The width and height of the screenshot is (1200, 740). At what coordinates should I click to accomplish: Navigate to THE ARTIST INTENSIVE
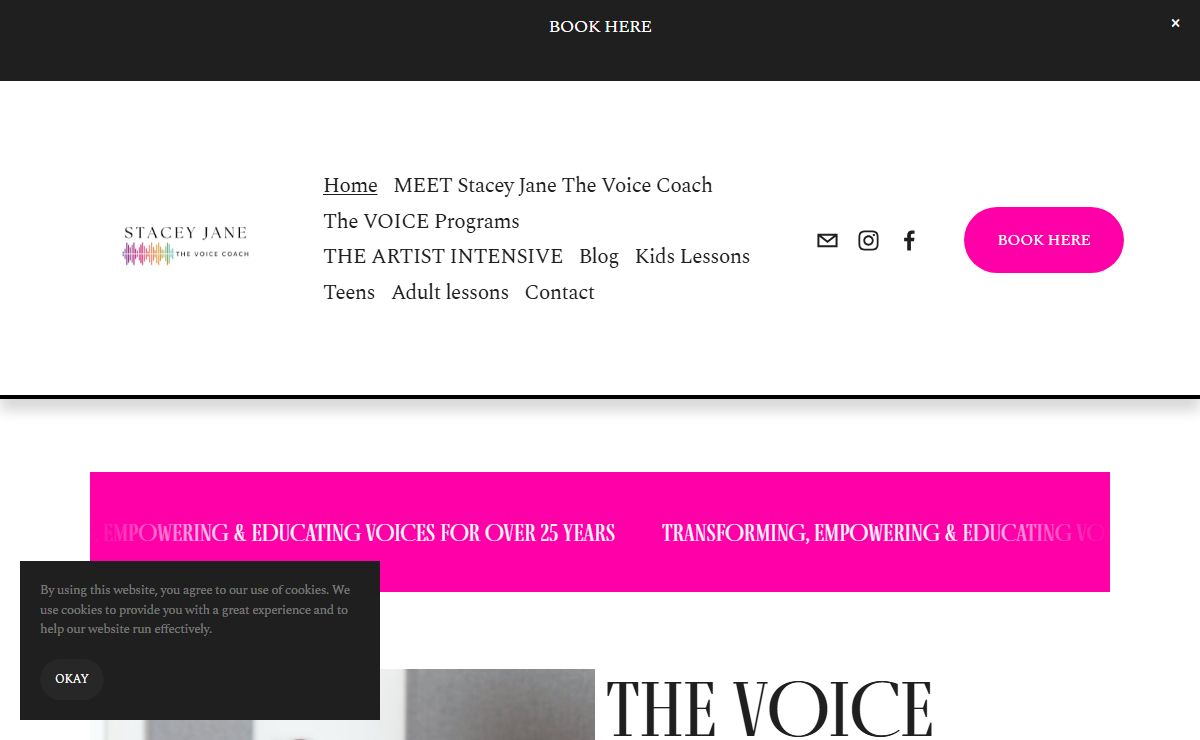click(443, 256)
